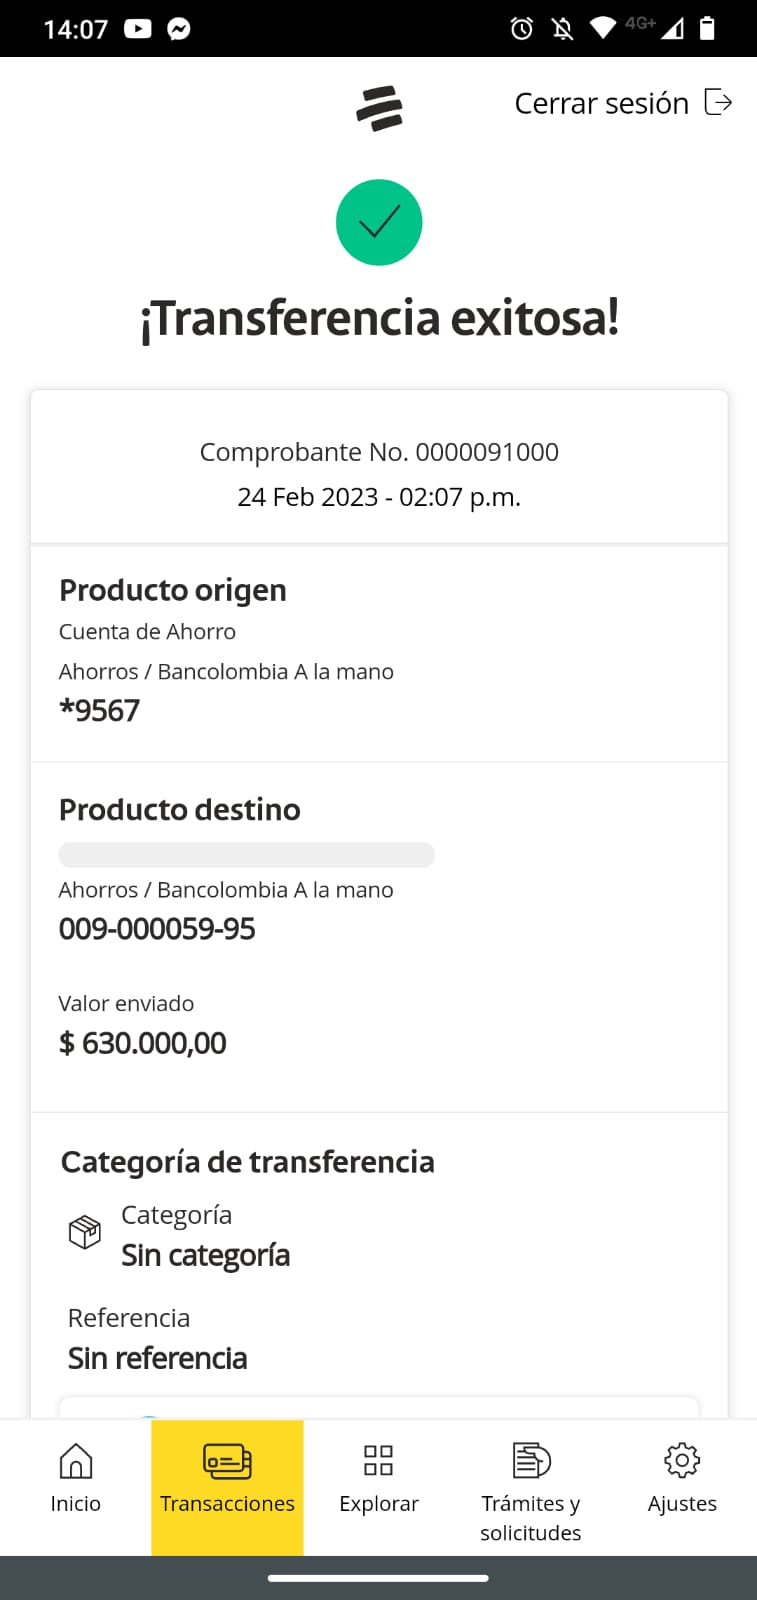Tap the Cerrar sesión exit arrow icon
Image resolution: width=757 pixels, height=1600 pixels.
point(718,102)
